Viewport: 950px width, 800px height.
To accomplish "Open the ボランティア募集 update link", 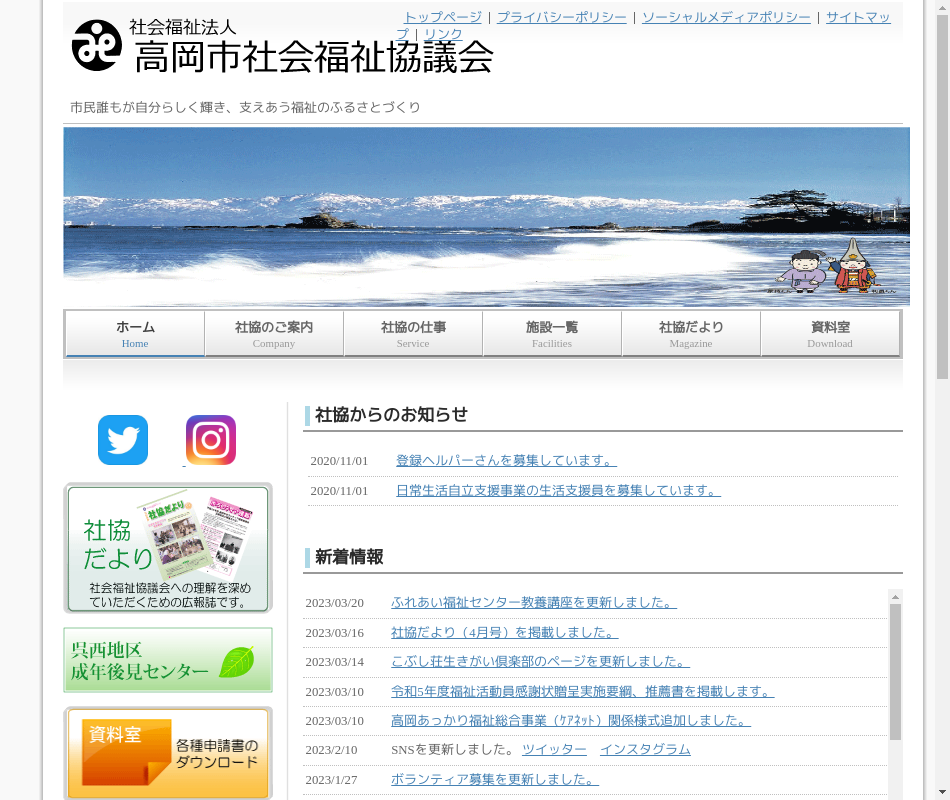I will (495, 780).
